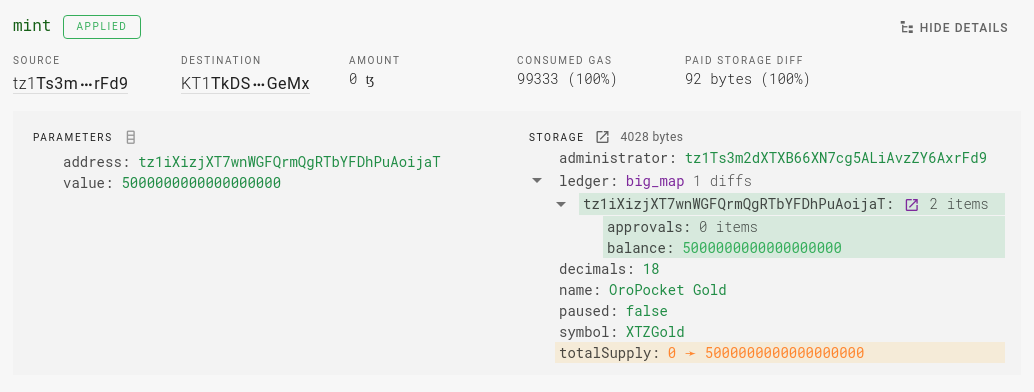Click the APPLIED status badge
This screenshot has width=1034, height=392.
102,27
